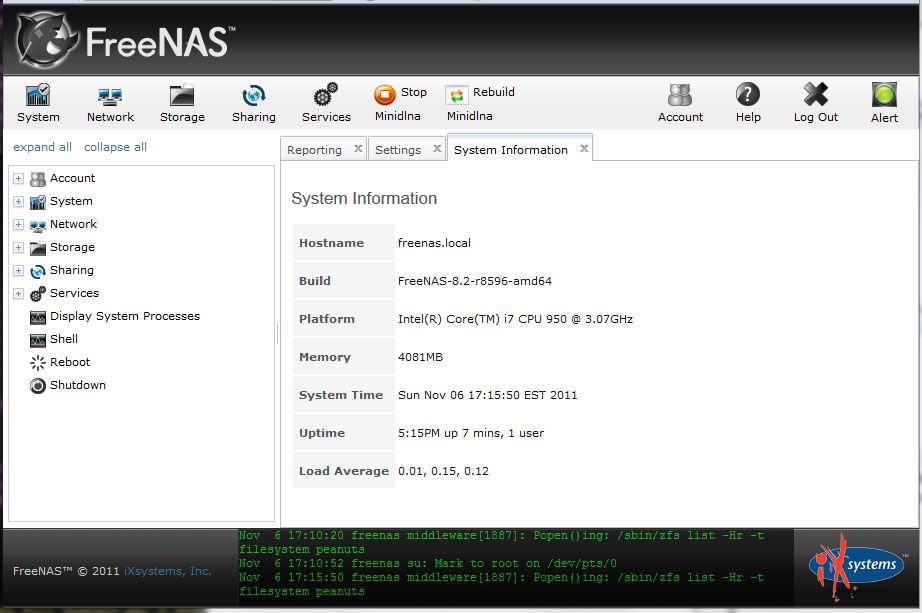Check the green Alert indicator
This screenshot has width=922, height=613.
point(884,103)
